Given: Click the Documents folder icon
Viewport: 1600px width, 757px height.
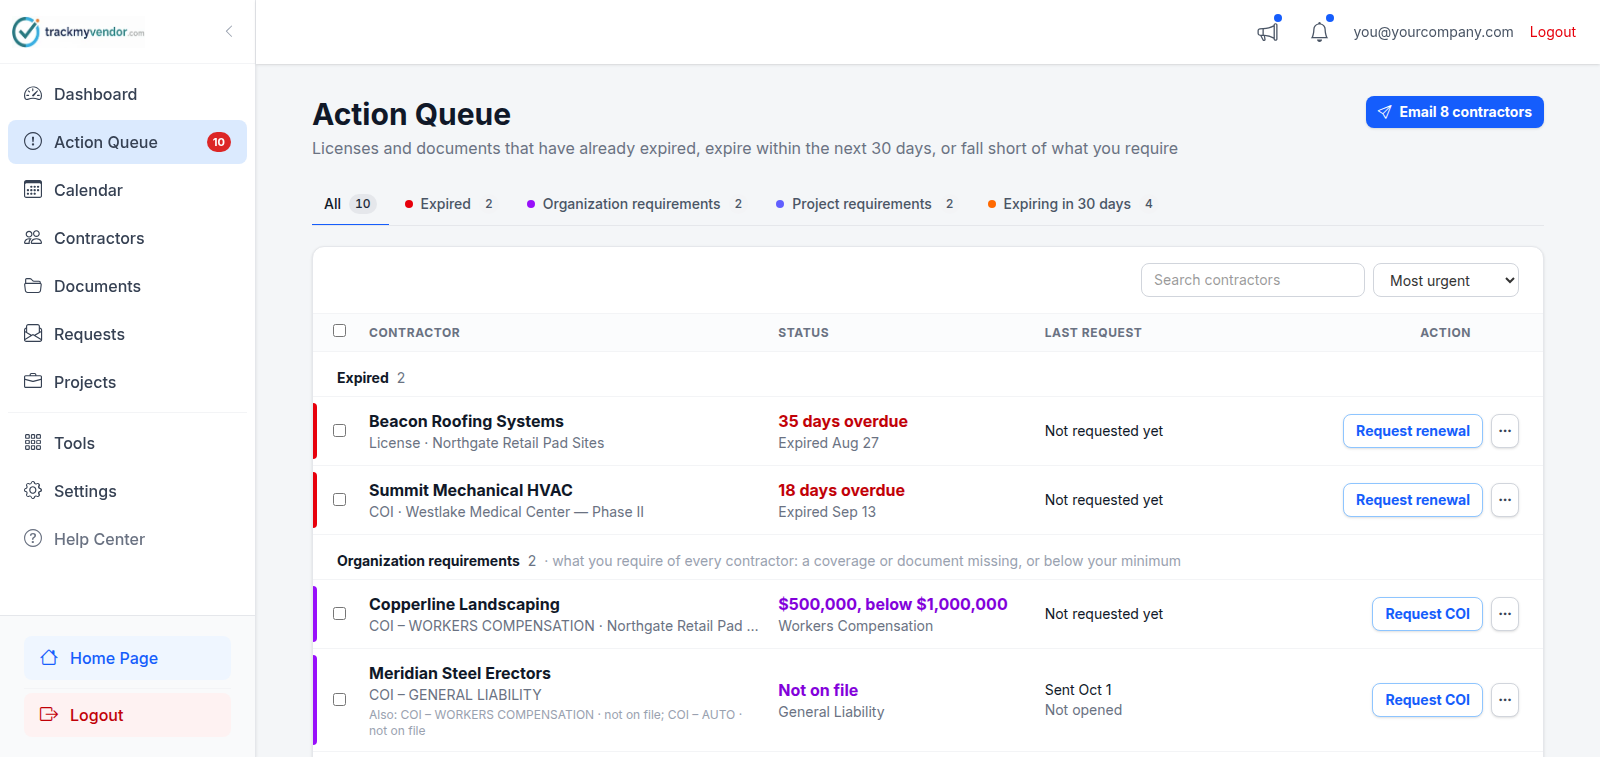Looking at the screenshot, I should pos(33,286).
